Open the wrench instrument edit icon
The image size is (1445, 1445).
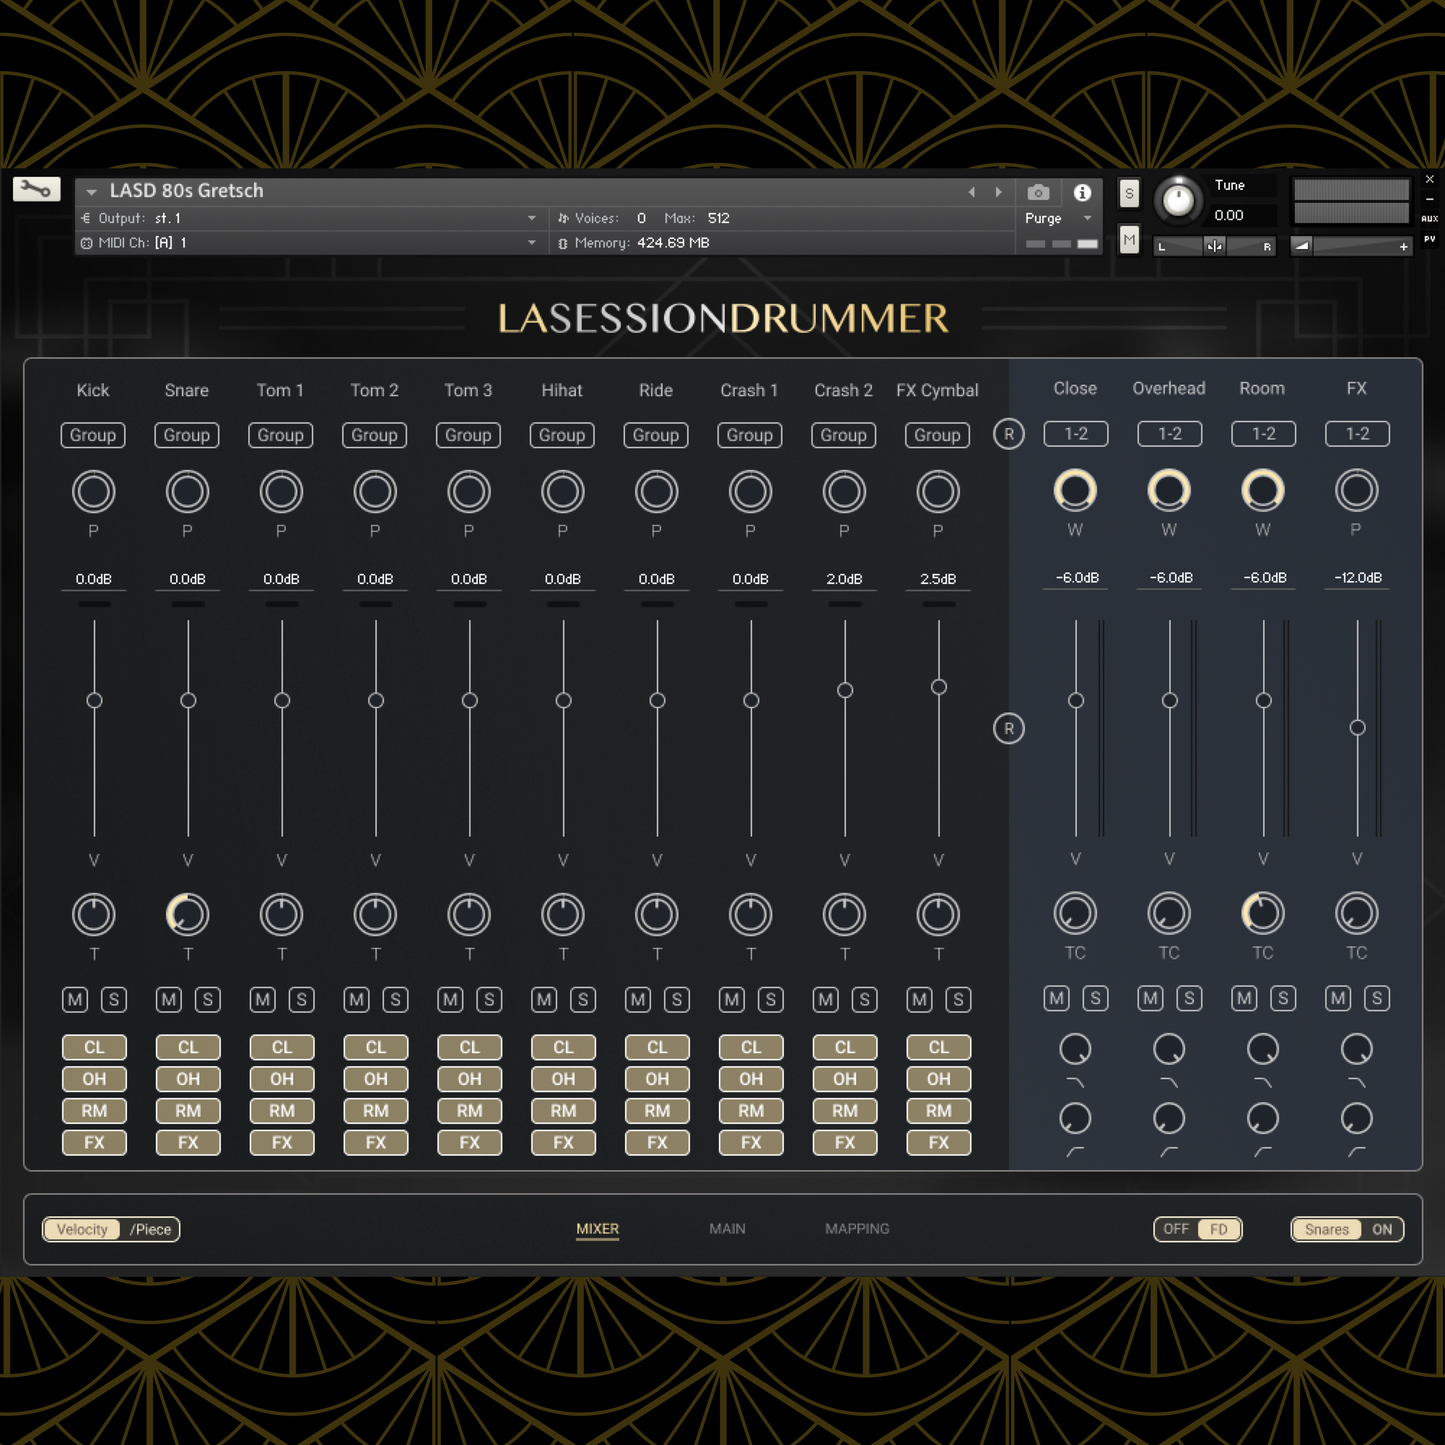coord(36,189)
